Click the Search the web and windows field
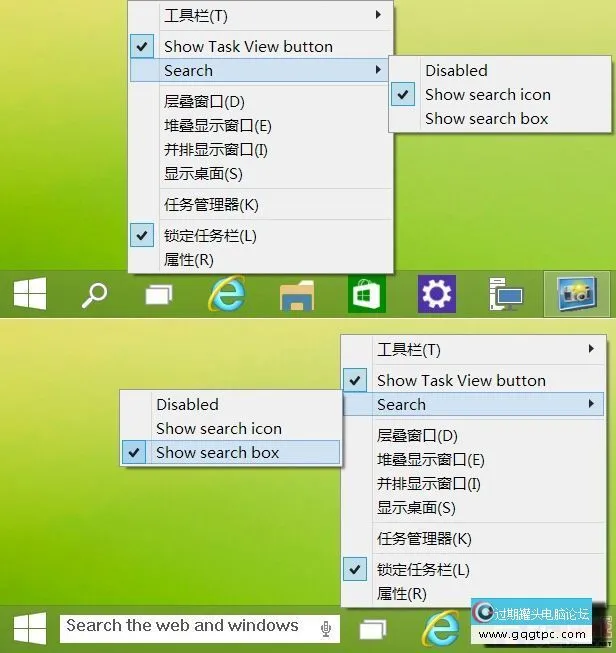 tap(185, 627)
